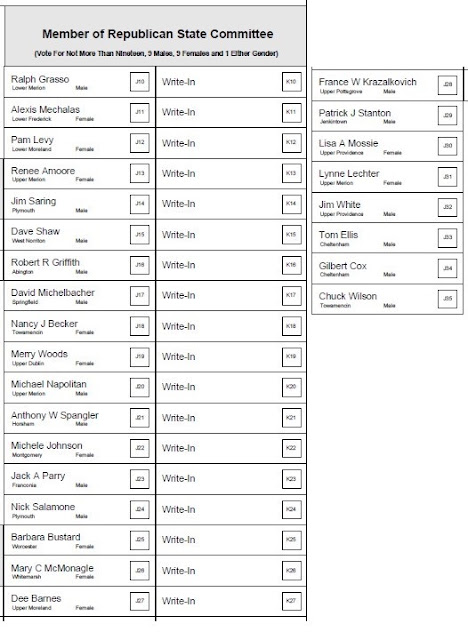Check Patrick J Stanton's voting box
Image resolution: width=468 pixels, height=640 pixels.
[x=447, y=115]
